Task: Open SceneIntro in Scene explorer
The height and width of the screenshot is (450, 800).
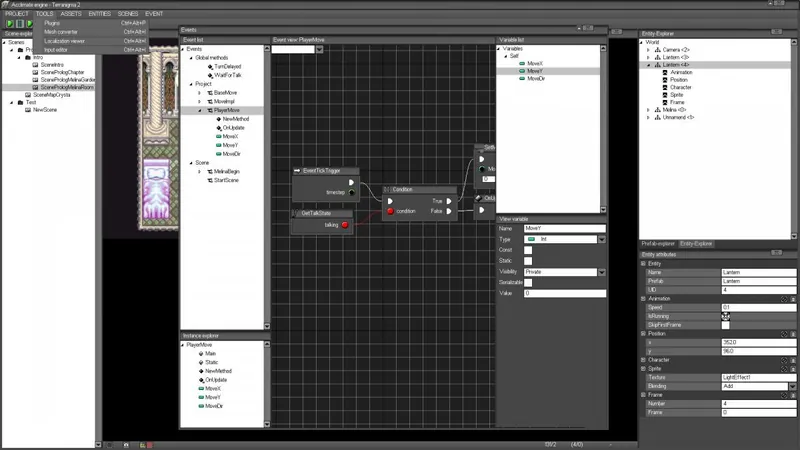Action: click(x=52, y=65)
